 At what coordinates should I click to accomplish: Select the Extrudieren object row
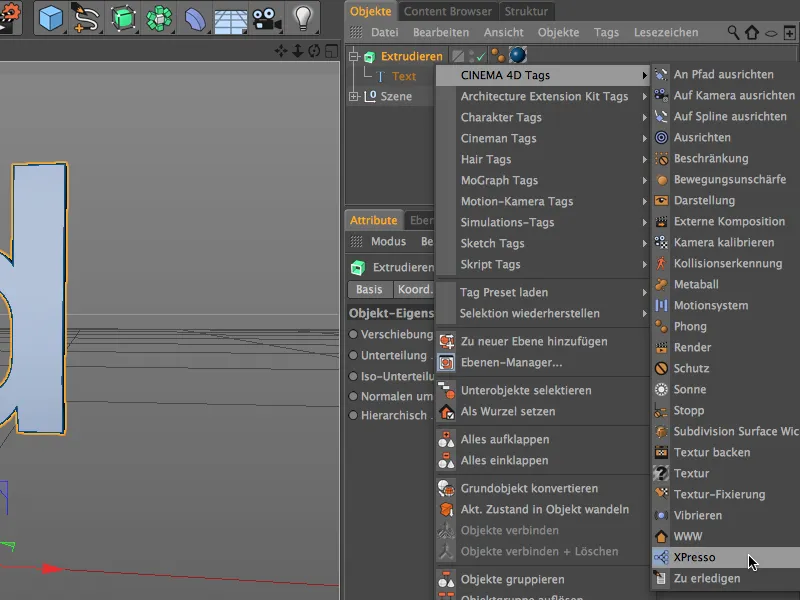pos(411,56)
